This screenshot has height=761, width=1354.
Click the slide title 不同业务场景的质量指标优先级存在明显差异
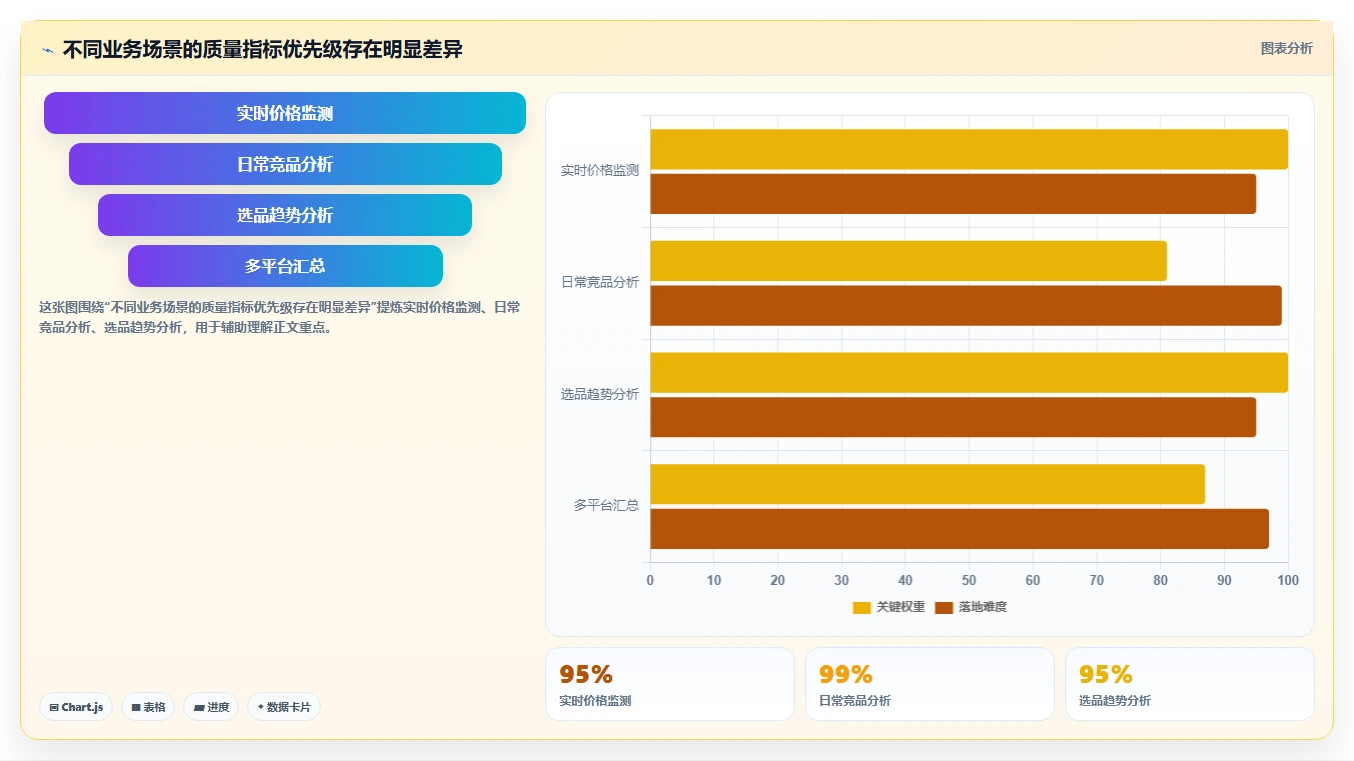[x=262, y=49]
